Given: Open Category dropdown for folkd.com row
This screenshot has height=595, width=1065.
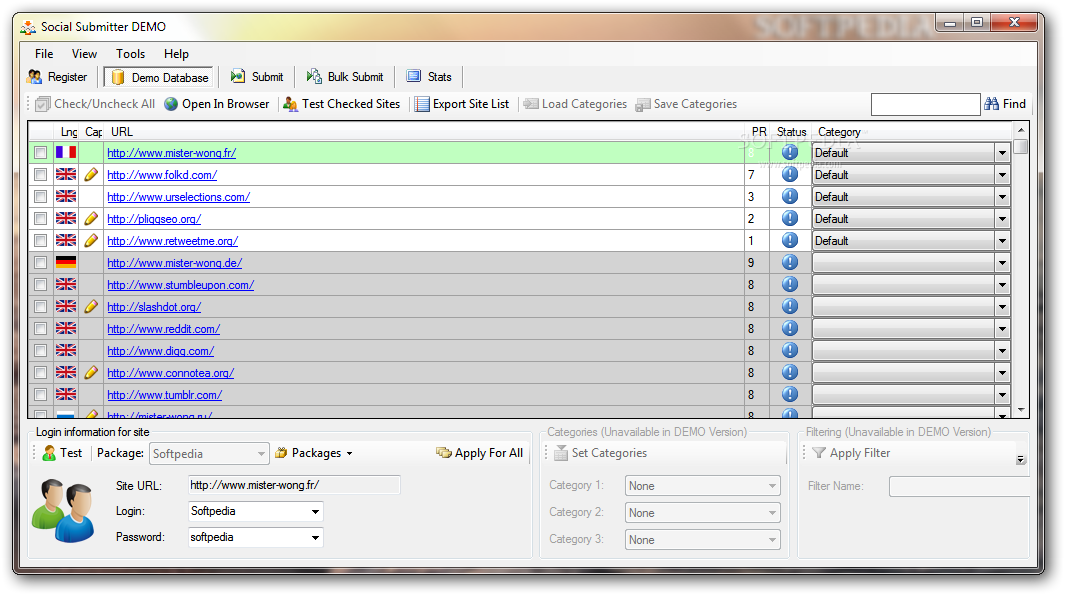Looking at the screenshot, I should (x=1003, y=175).
